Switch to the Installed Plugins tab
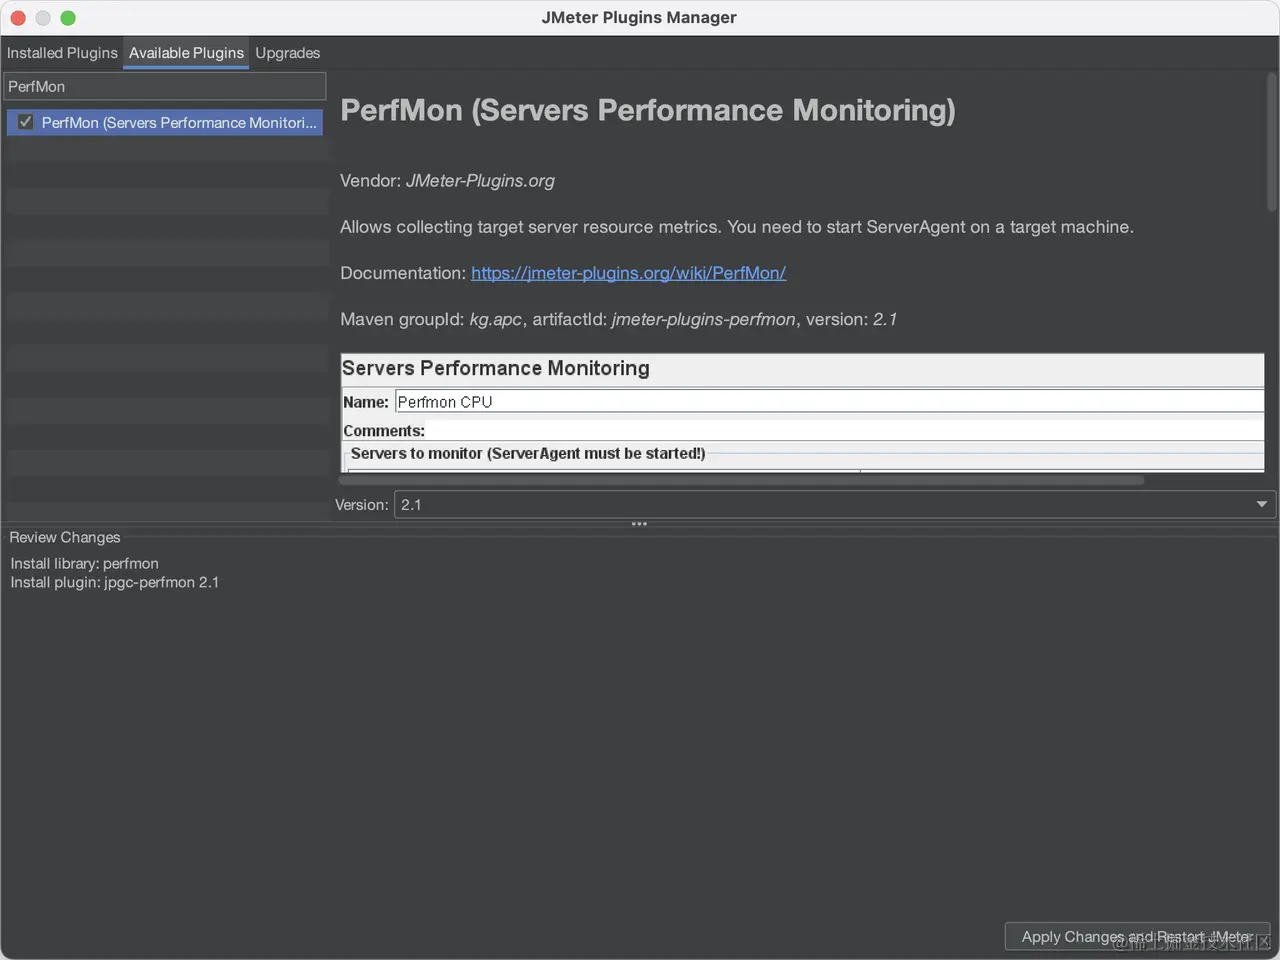 pyautogui.click(x=62, y=53)
